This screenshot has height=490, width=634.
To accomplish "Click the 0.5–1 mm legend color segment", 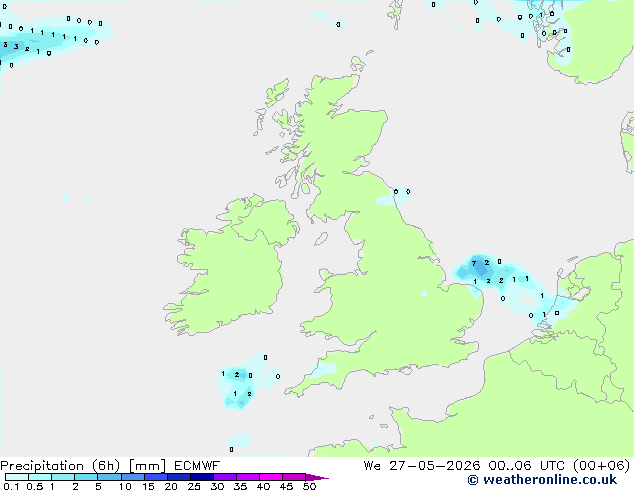I will pyautogui.click(x=40, y=477).
